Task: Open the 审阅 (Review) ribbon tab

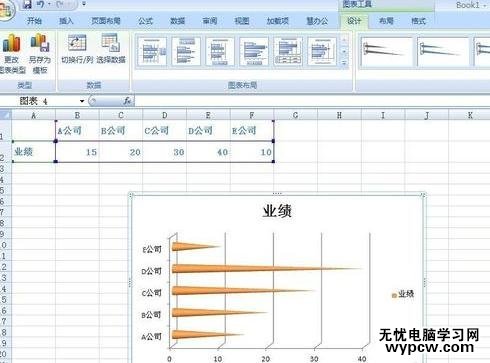Action: [210, 21]
